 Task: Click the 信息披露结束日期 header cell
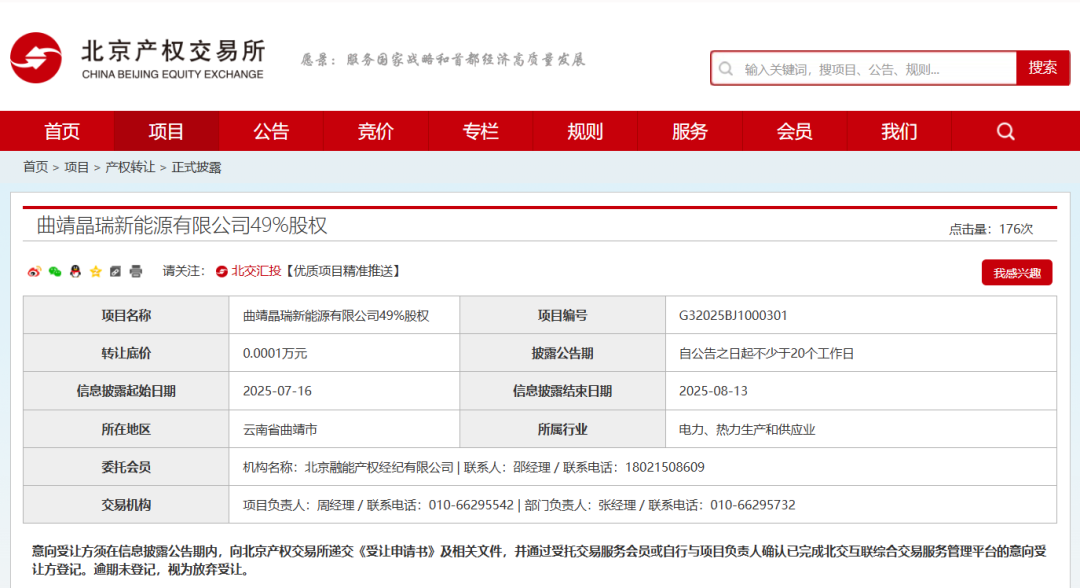pos(563,391)
